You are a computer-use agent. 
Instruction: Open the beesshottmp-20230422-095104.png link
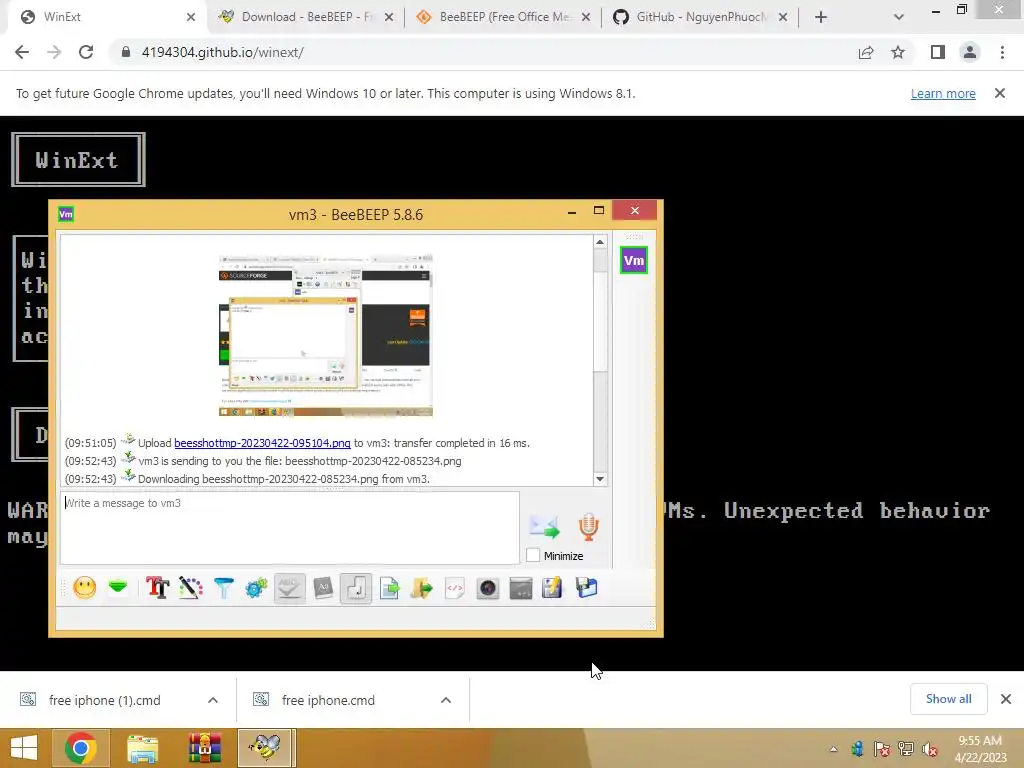coord(263,443)
